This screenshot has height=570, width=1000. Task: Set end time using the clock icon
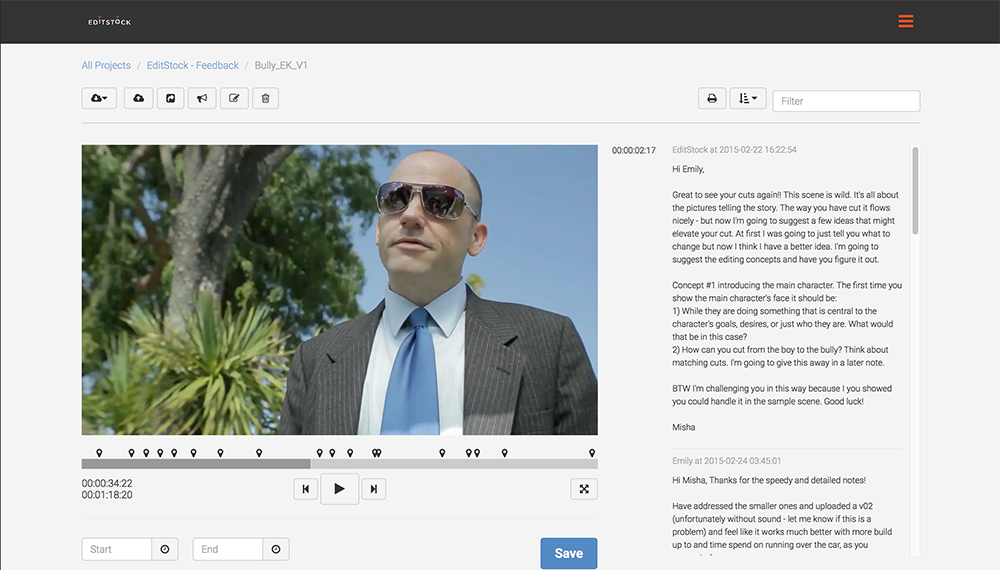pyautogui.click(x=276, y=549)
